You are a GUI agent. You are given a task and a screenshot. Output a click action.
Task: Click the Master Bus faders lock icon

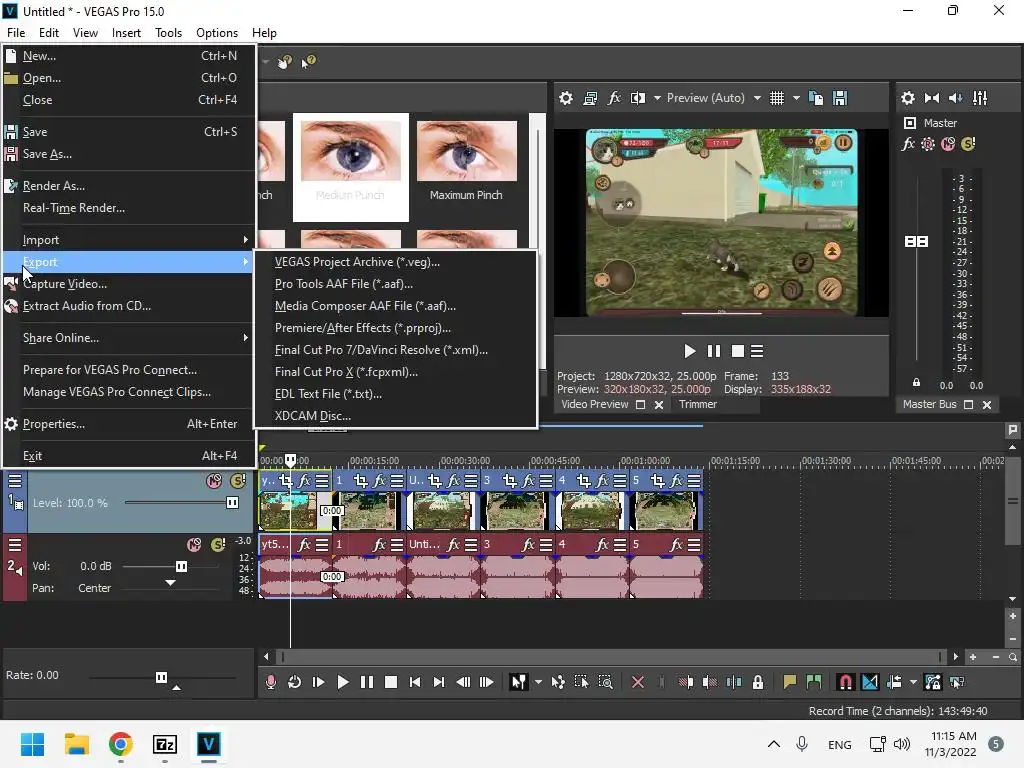pos(916,383)
